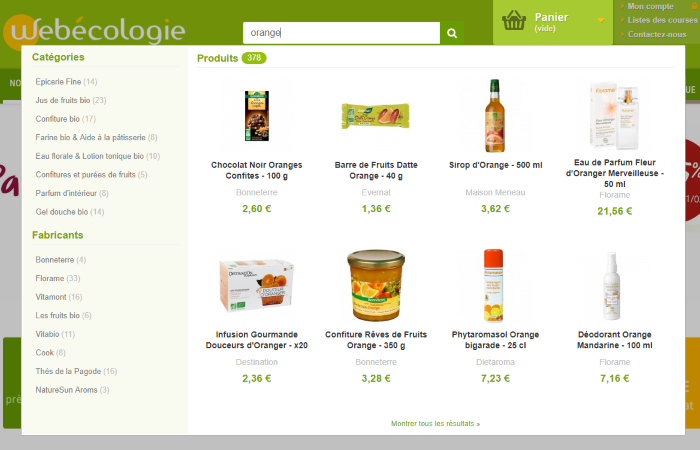
Task: Open Listes des courses link
Action: click(x=662, y=20)
